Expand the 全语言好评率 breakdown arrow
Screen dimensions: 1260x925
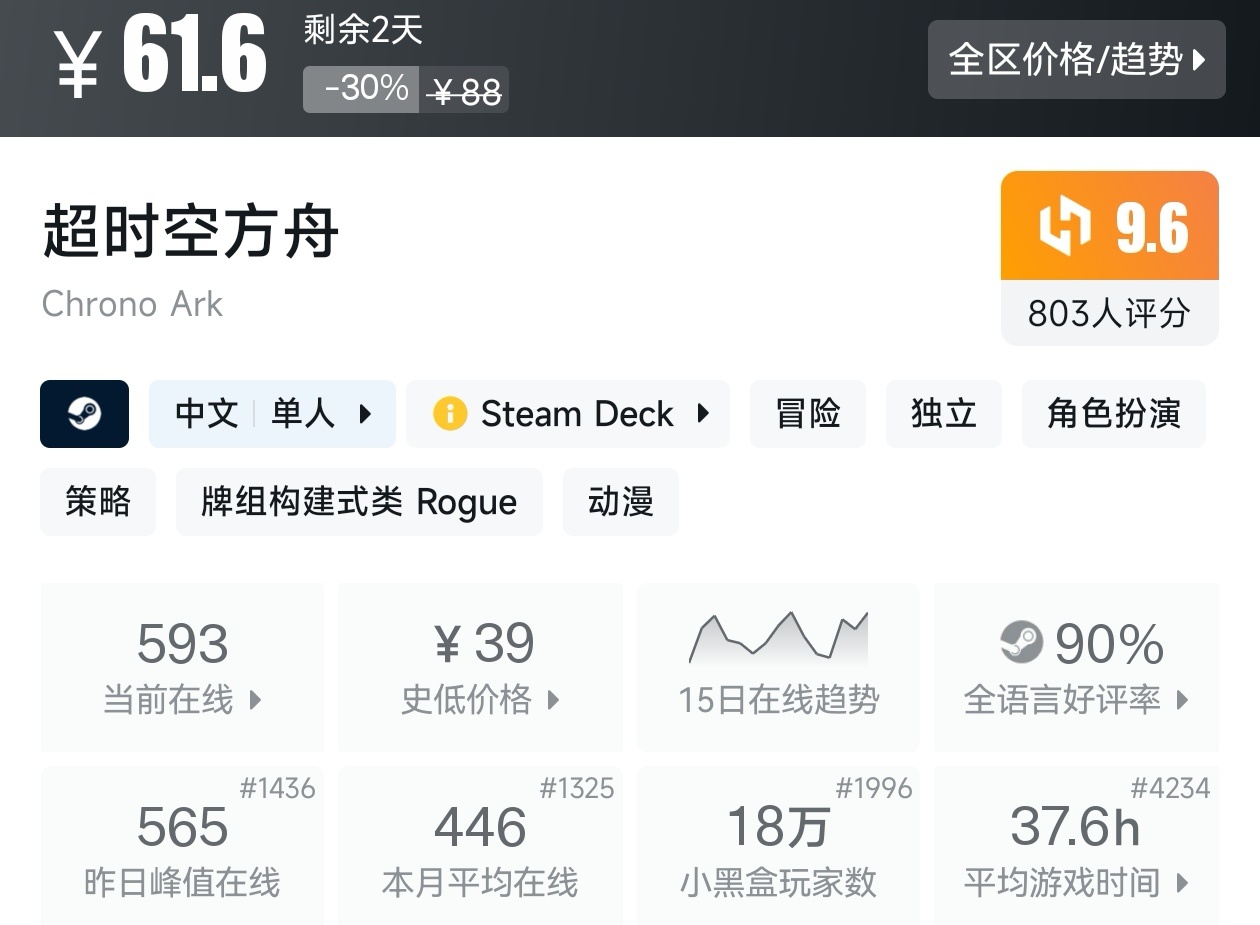pos(1182,700)
